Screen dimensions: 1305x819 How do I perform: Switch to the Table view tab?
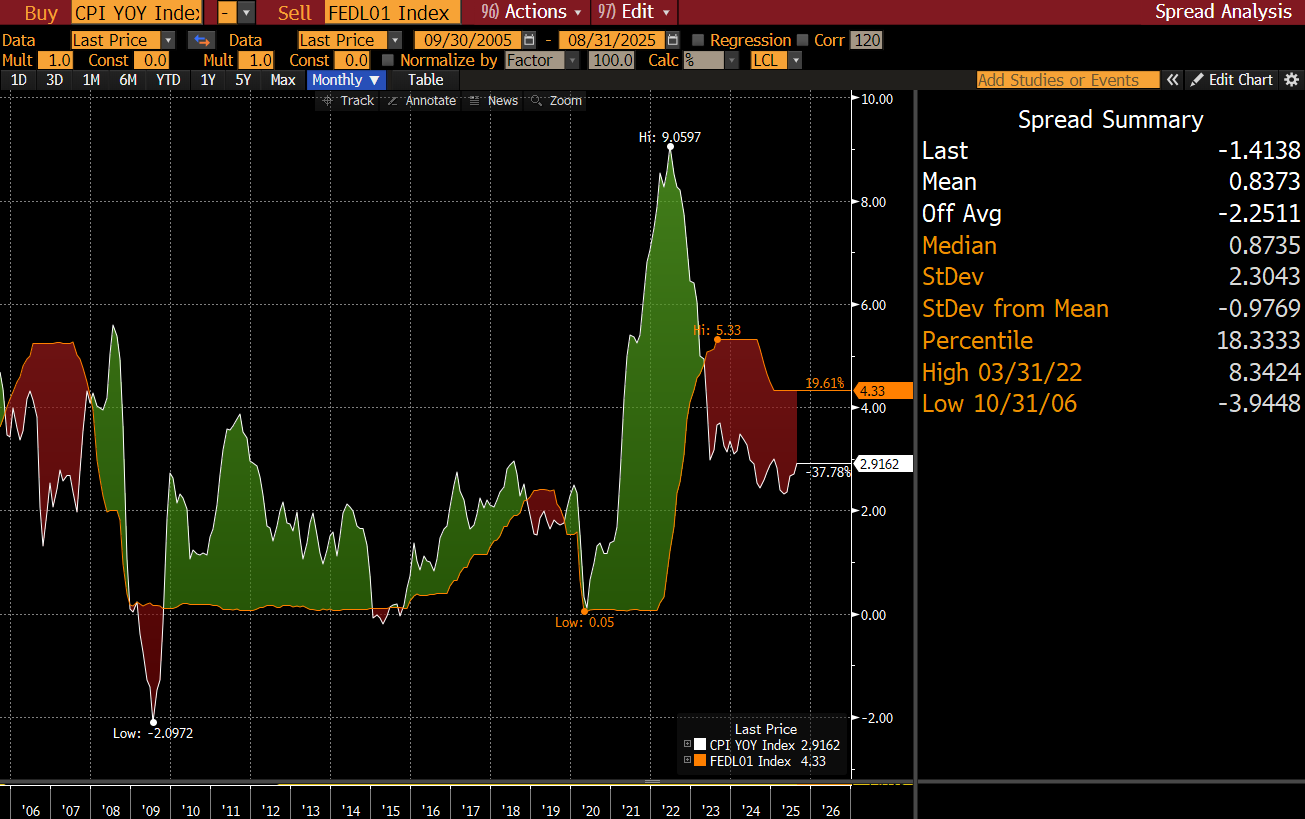point(425,80)
